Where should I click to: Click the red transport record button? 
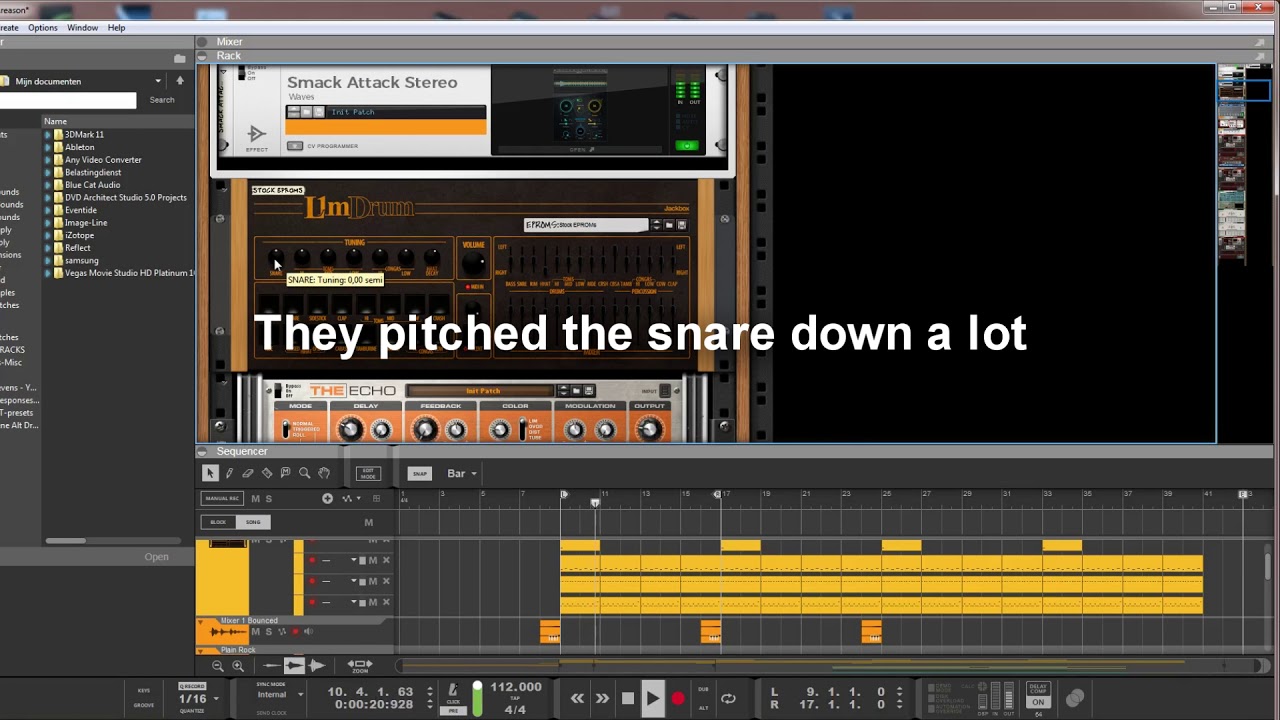click(x=678, y=698)
